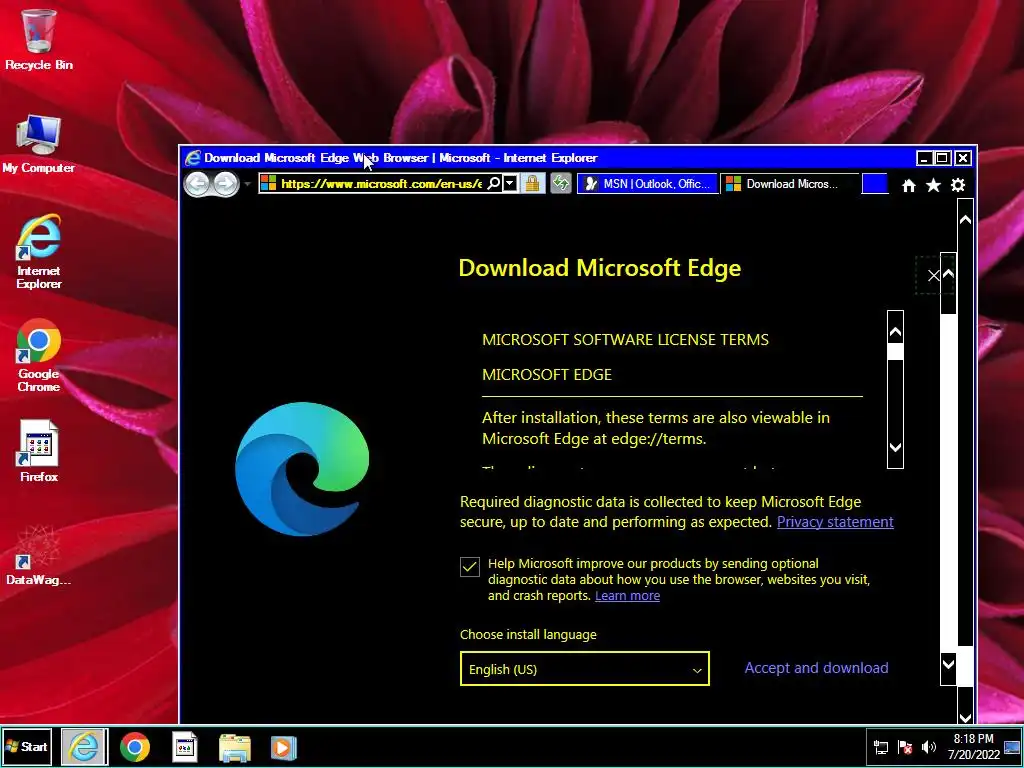Select the Download Microsoft Edge tab
Image resolution: width=1024 pixels, height=768 pixels.
pos(790,184)
